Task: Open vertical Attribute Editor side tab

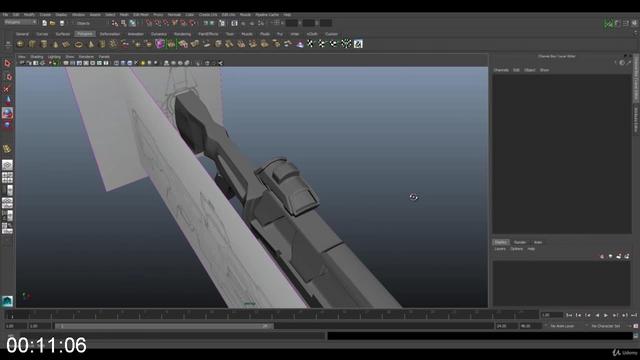Action: pos(636,120)
